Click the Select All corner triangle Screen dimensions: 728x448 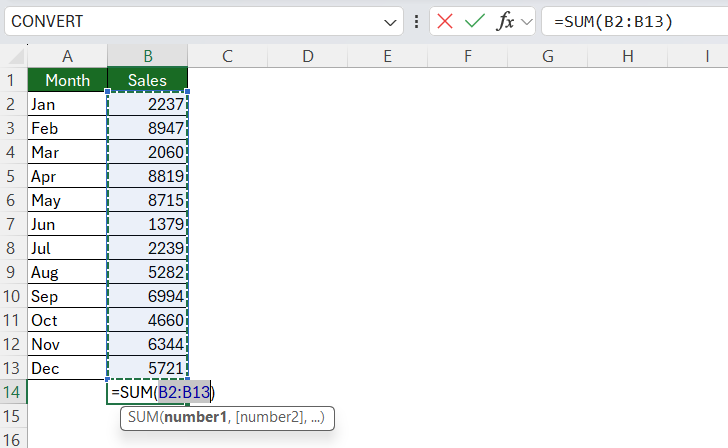pos(14,56)
